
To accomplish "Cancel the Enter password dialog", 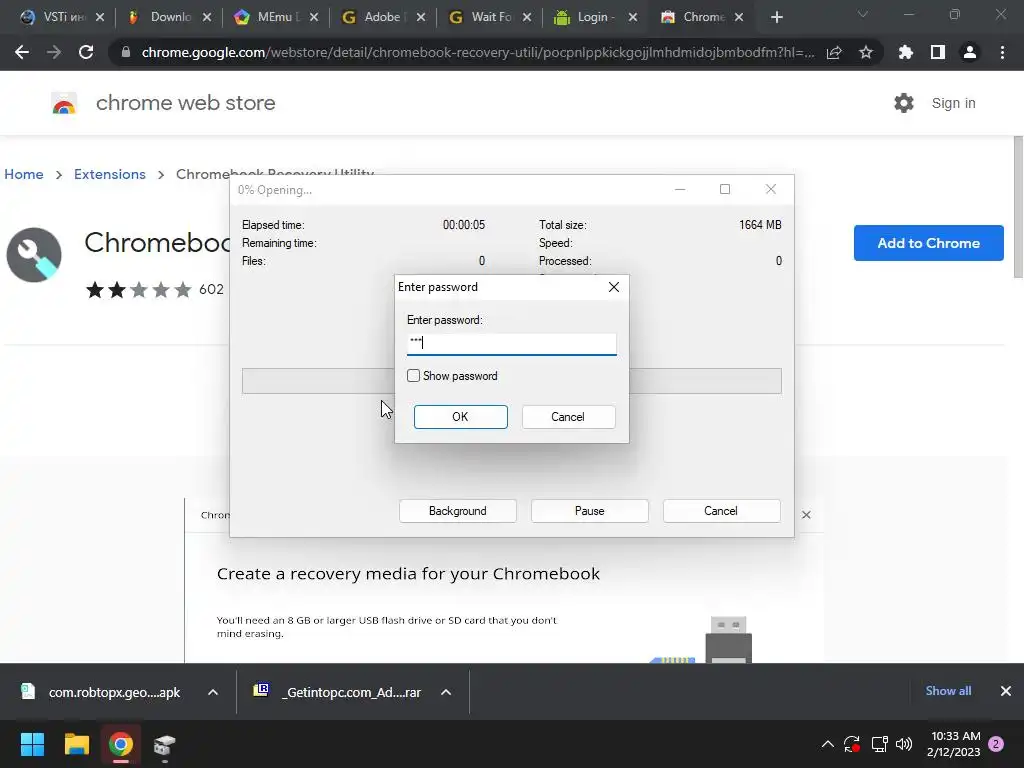I will (x=568, y=417).
